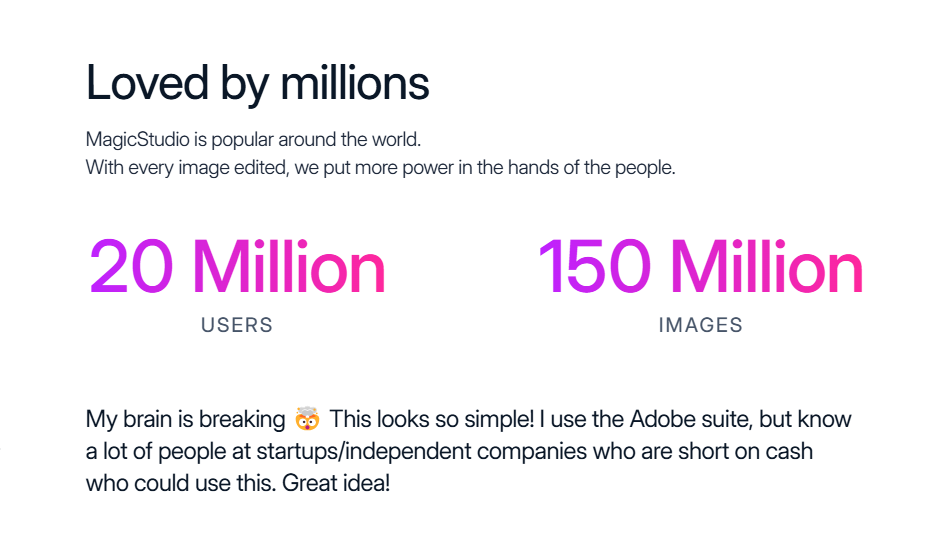Click the USERS label
936x553 pixels.
coord(237,325)
